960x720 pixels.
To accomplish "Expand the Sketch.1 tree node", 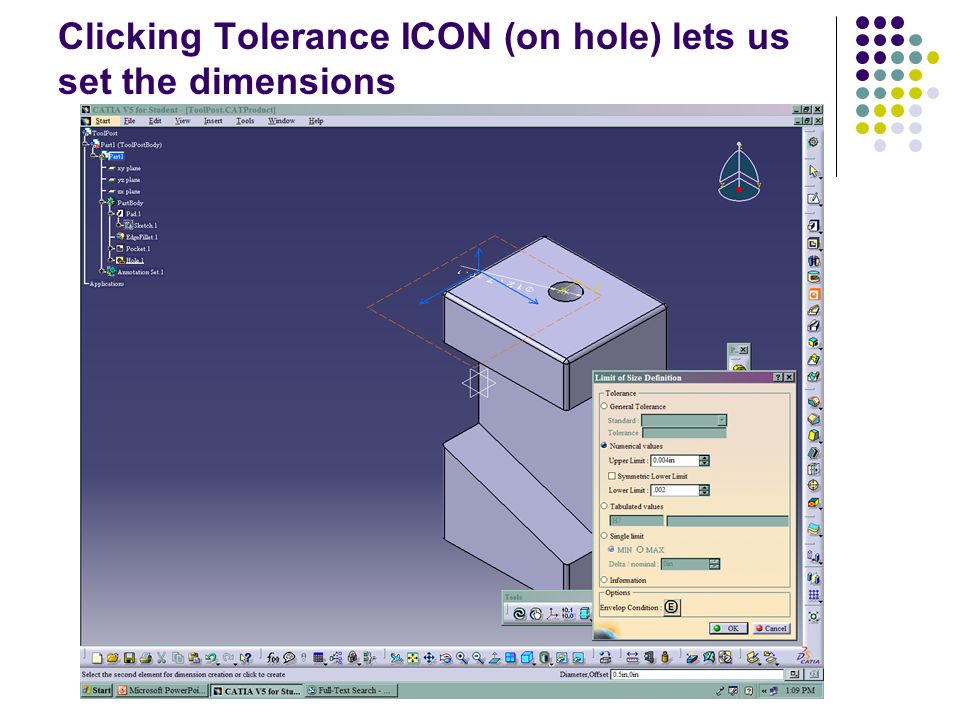I will [120, 225].
